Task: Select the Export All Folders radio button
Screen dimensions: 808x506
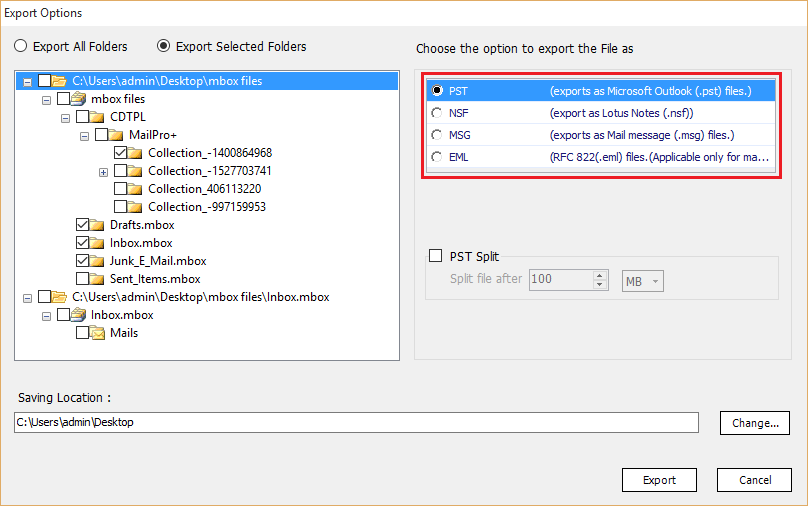Action: pyautogui.click(x=20, y=46)
